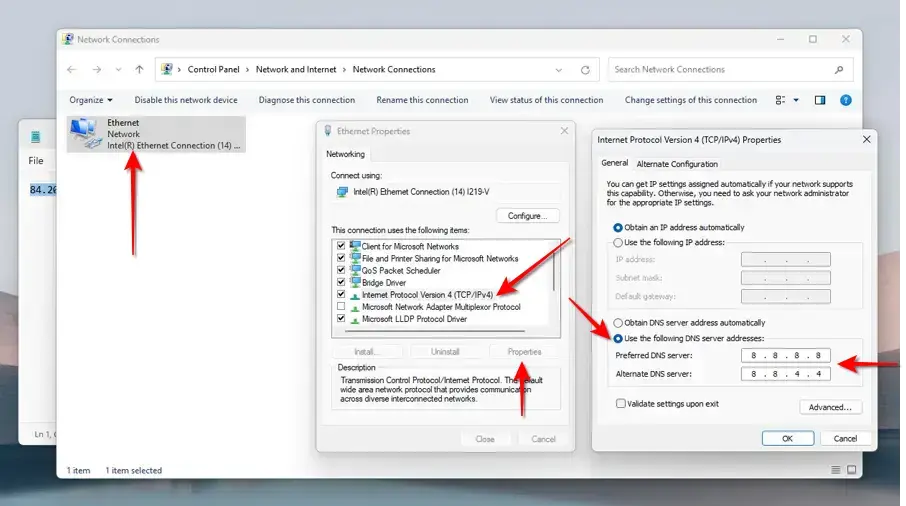The image size is (906, 506).
Task: Select Obtain an IP address automatically
Action: click(x=618, y=228)
